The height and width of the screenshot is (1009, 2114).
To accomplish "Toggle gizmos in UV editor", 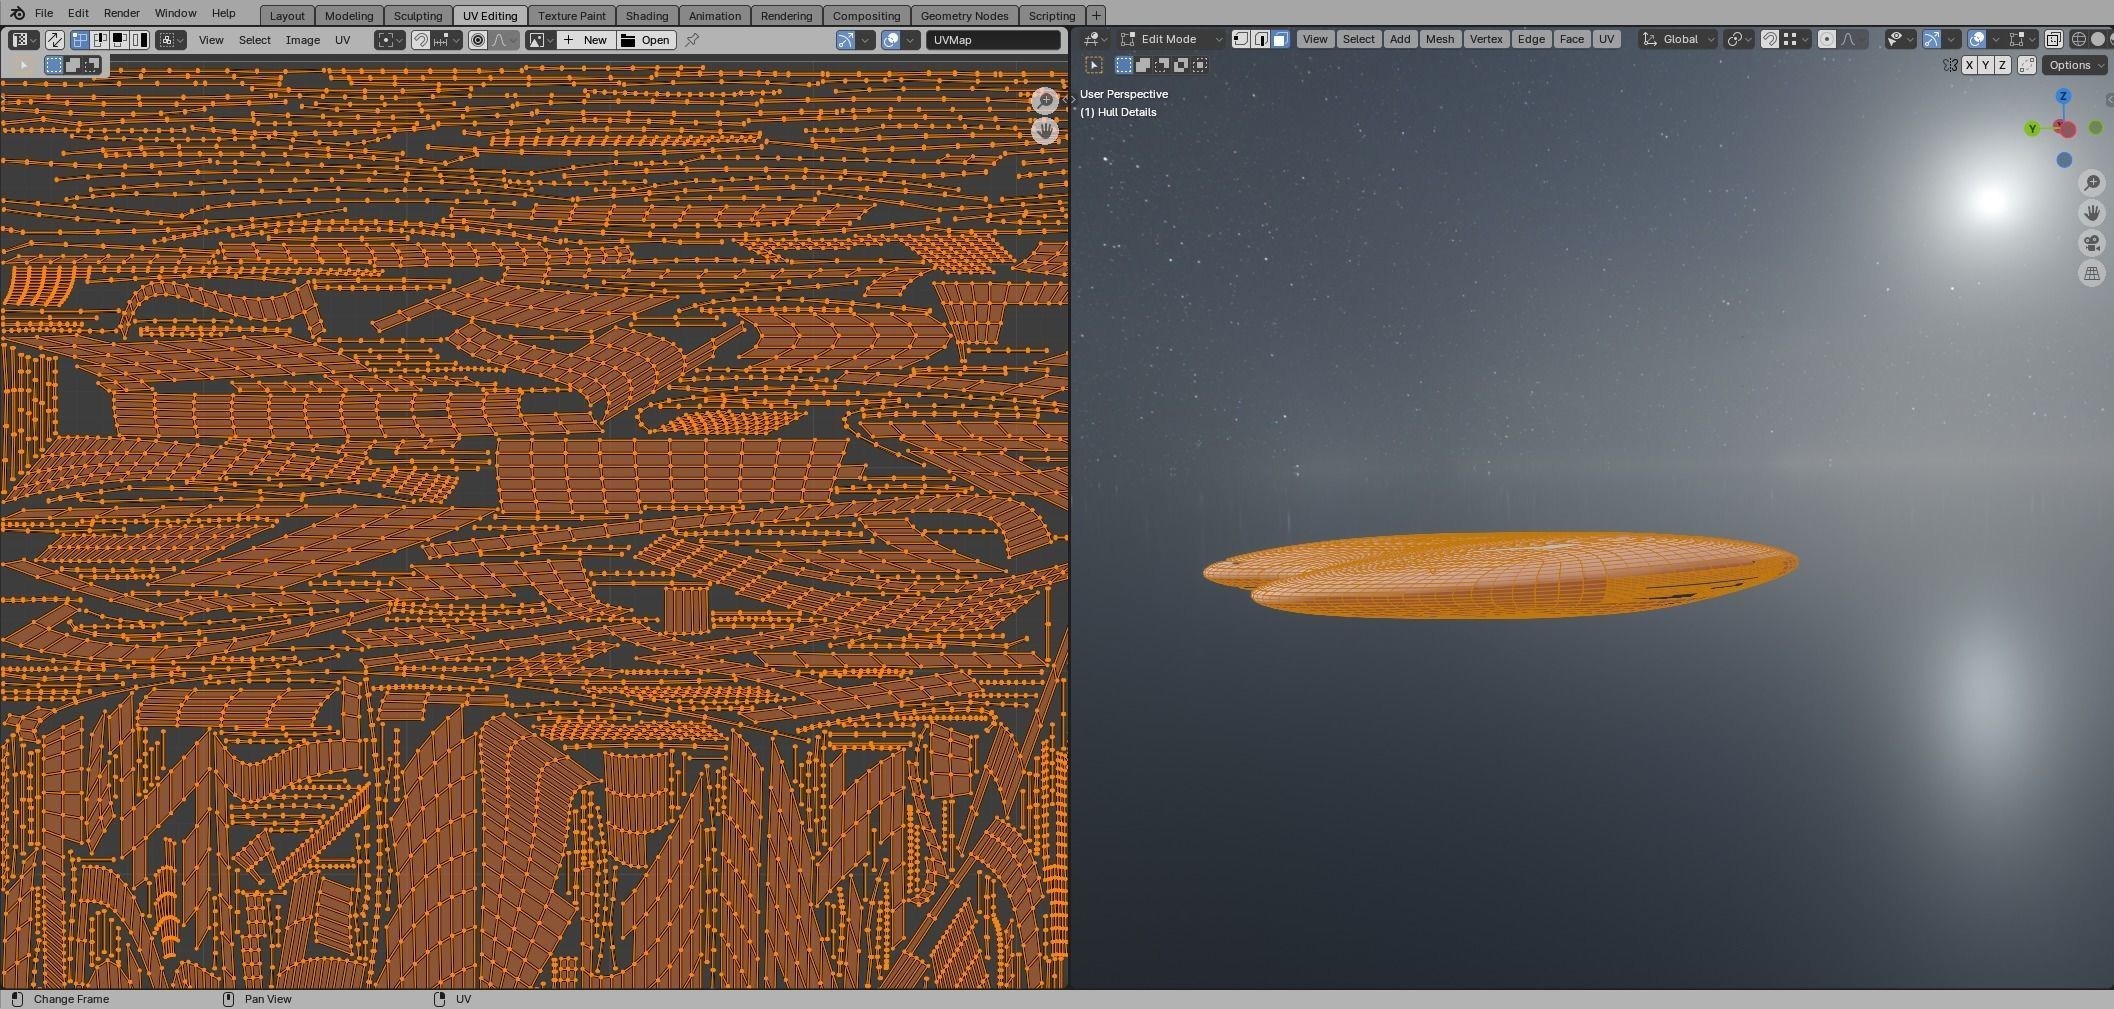I will pyautogui.click(x=846, y=40).
